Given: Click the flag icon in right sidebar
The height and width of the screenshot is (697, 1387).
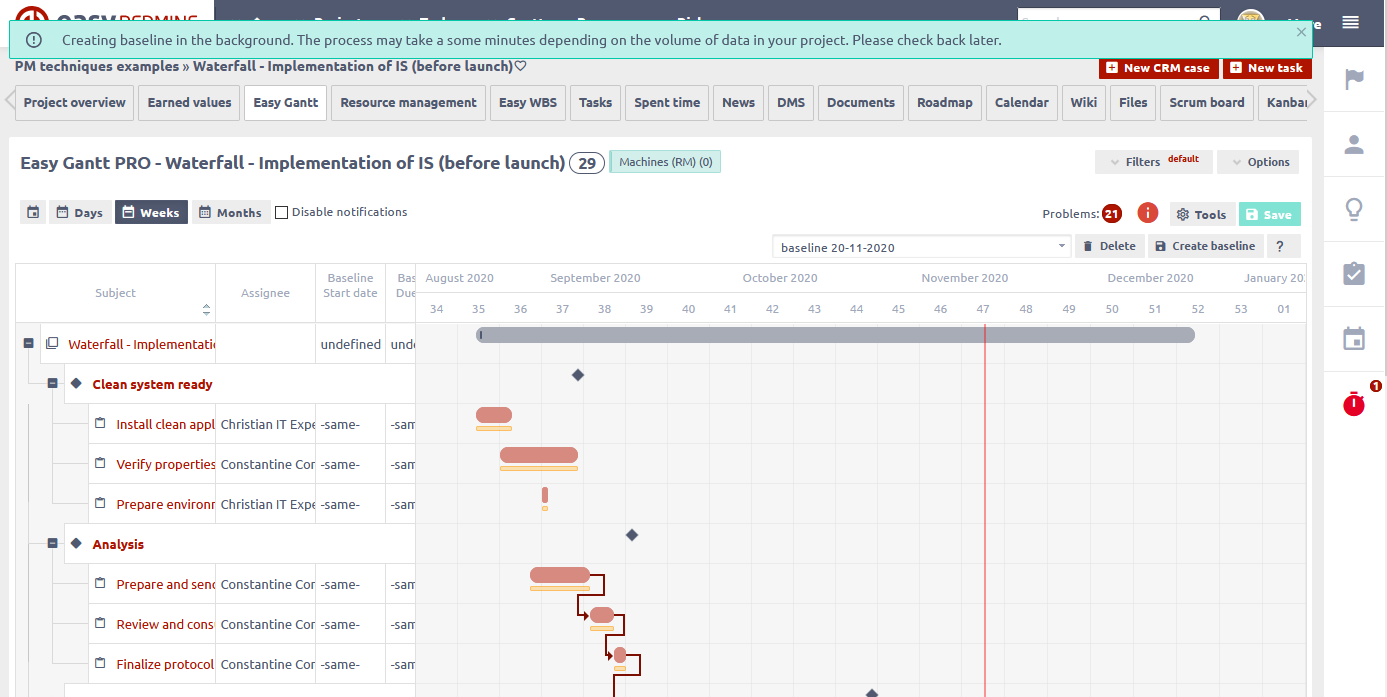Looking at the screenshot, I should (x=1354, y=80).
